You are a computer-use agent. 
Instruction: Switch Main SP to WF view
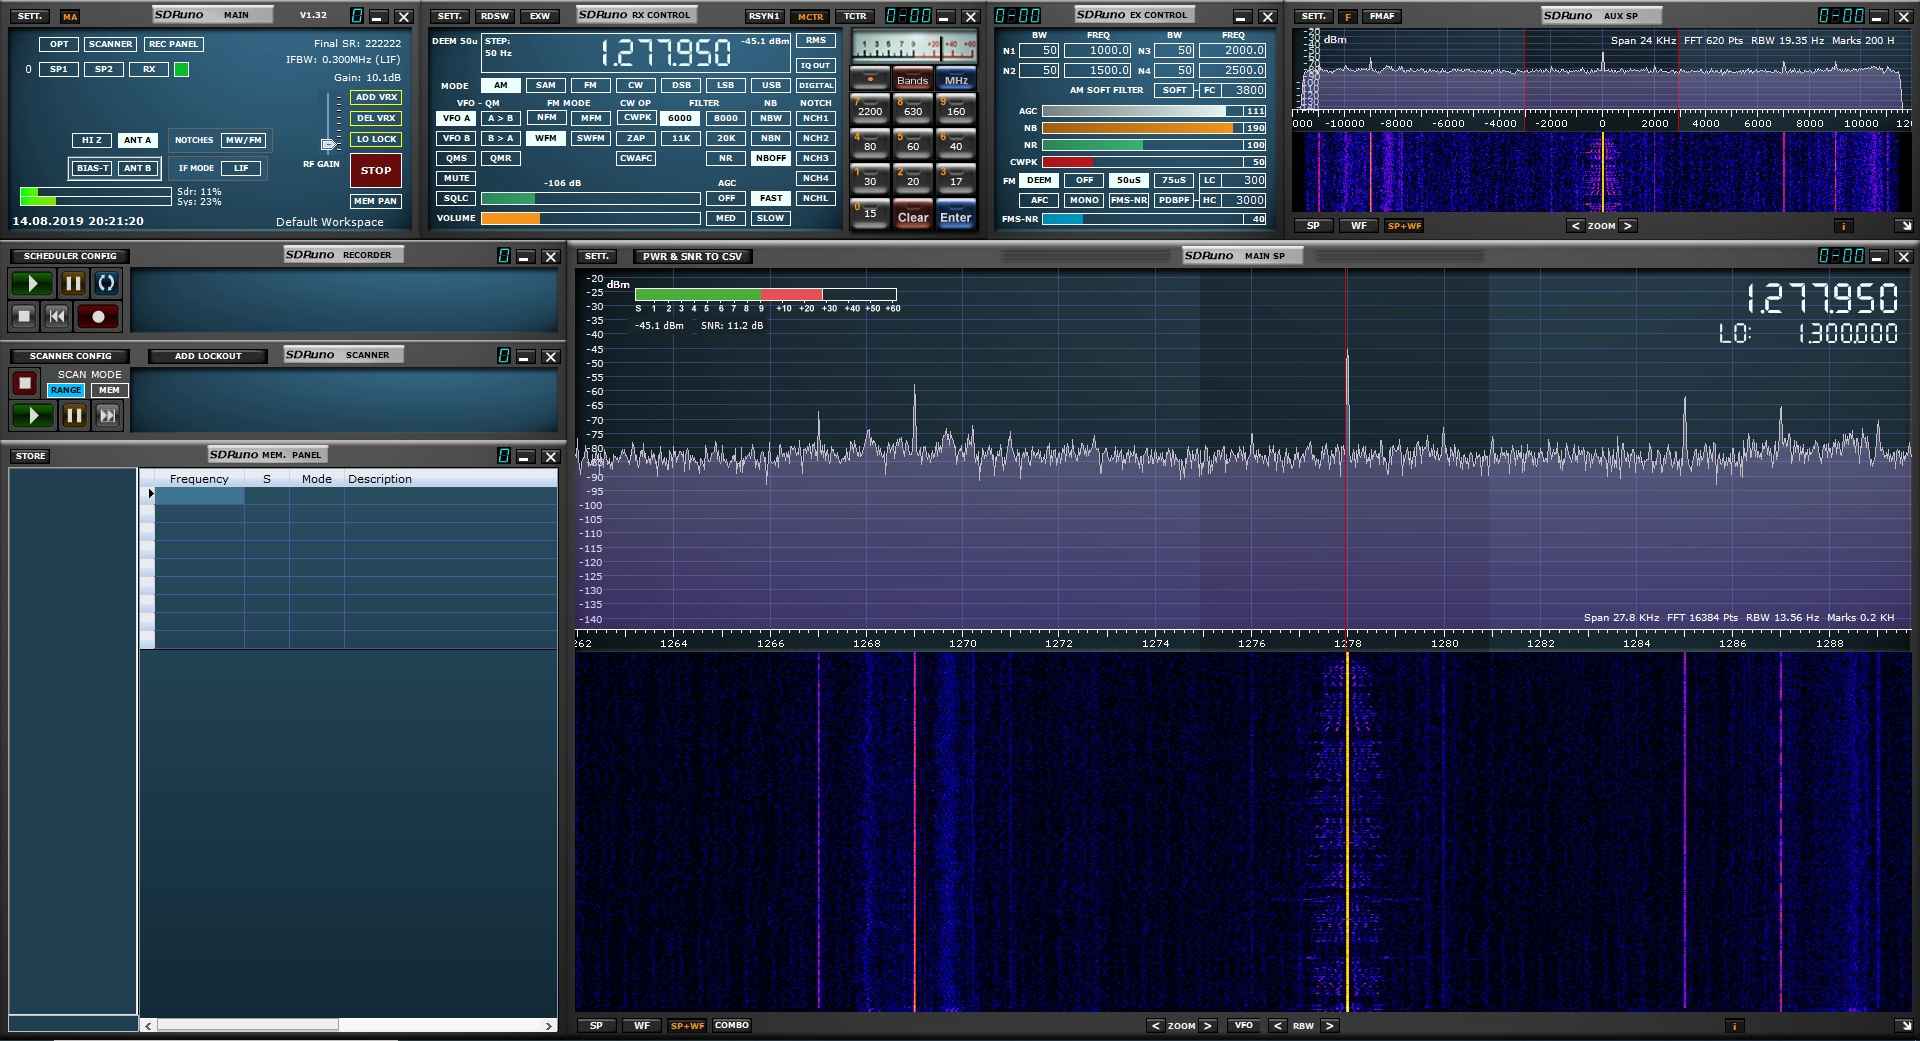point(641,1026)
